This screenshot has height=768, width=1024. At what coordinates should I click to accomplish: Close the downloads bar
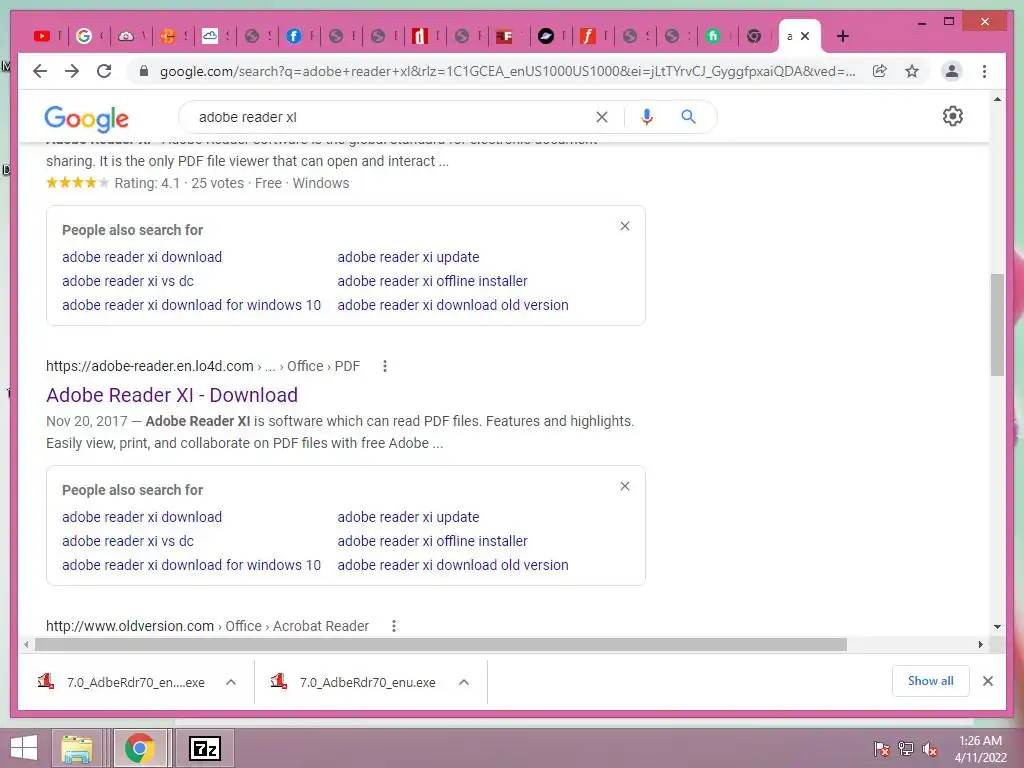coord(988,681)
